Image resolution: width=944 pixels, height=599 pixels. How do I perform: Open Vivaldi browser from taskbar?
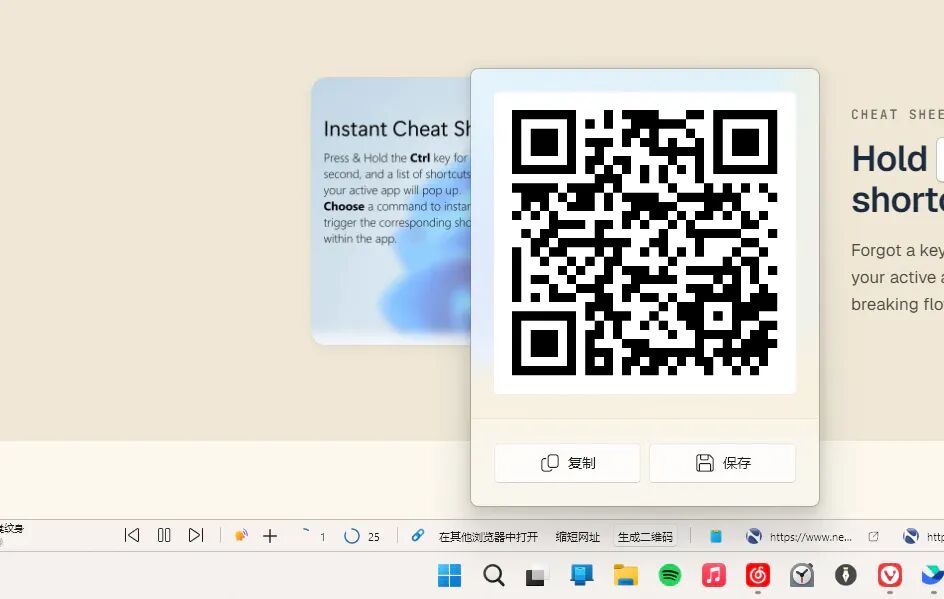890,576
